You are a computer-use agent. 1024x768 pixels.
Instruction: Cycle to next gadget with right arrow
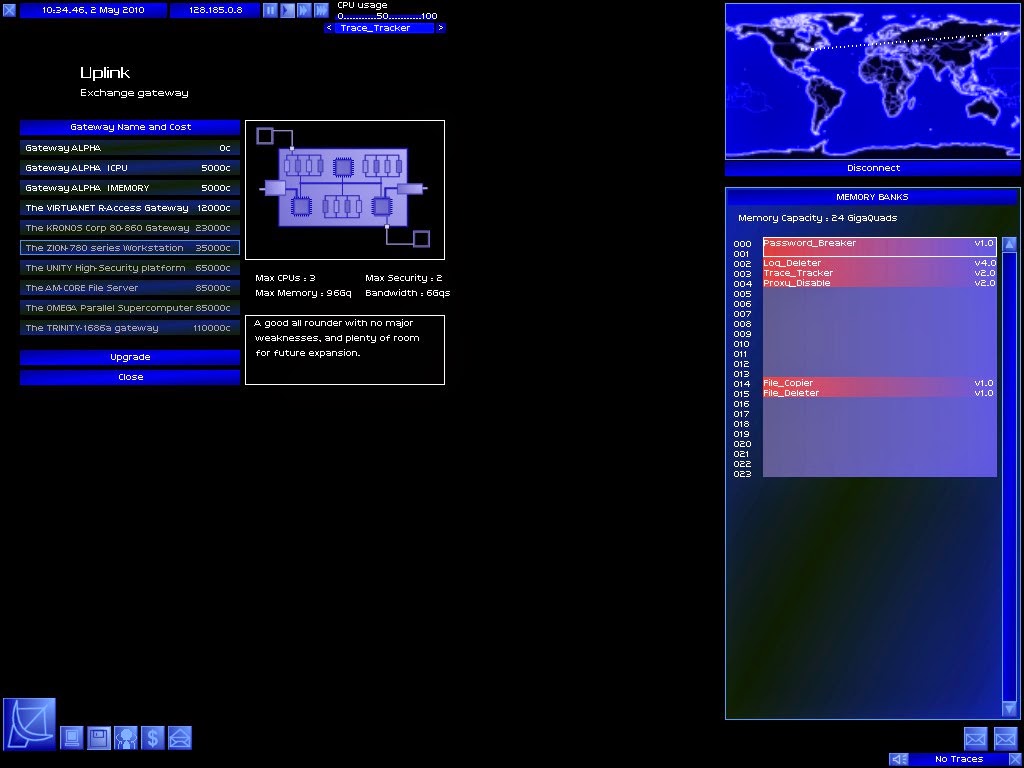441,27
